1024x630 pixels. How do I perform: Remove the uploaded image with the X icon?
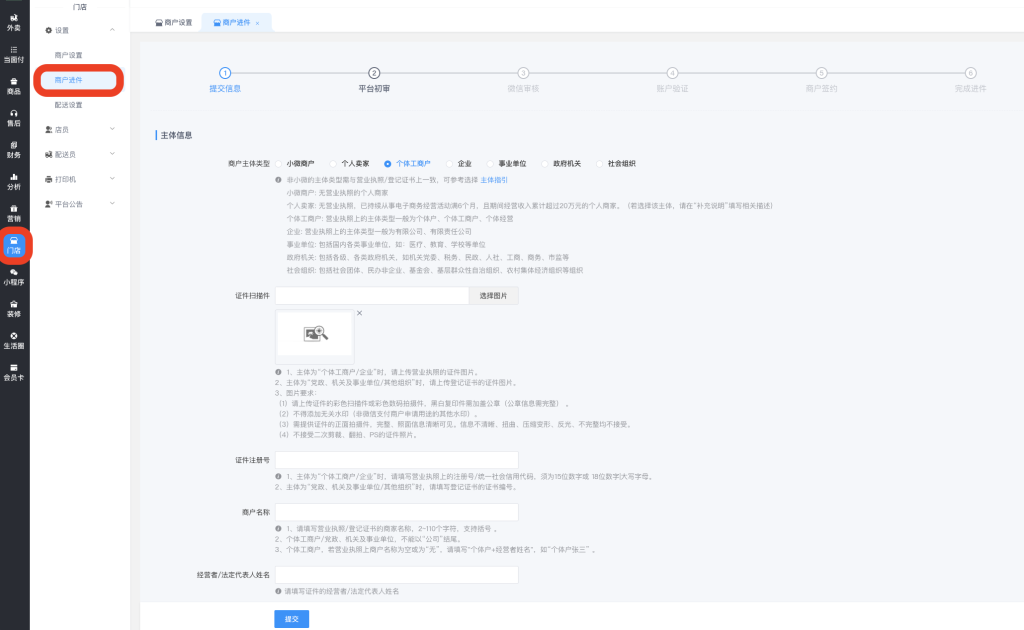pyautogui.click(x=359, y=314)
